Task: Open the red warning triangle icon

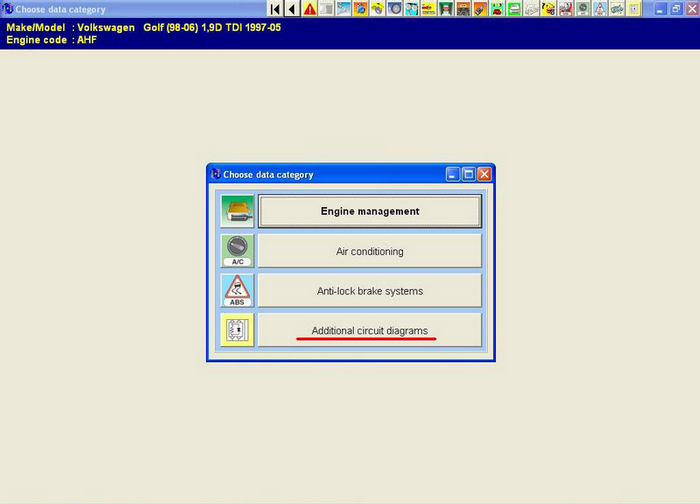Action: pyautogui.click(x=310, y=9)
